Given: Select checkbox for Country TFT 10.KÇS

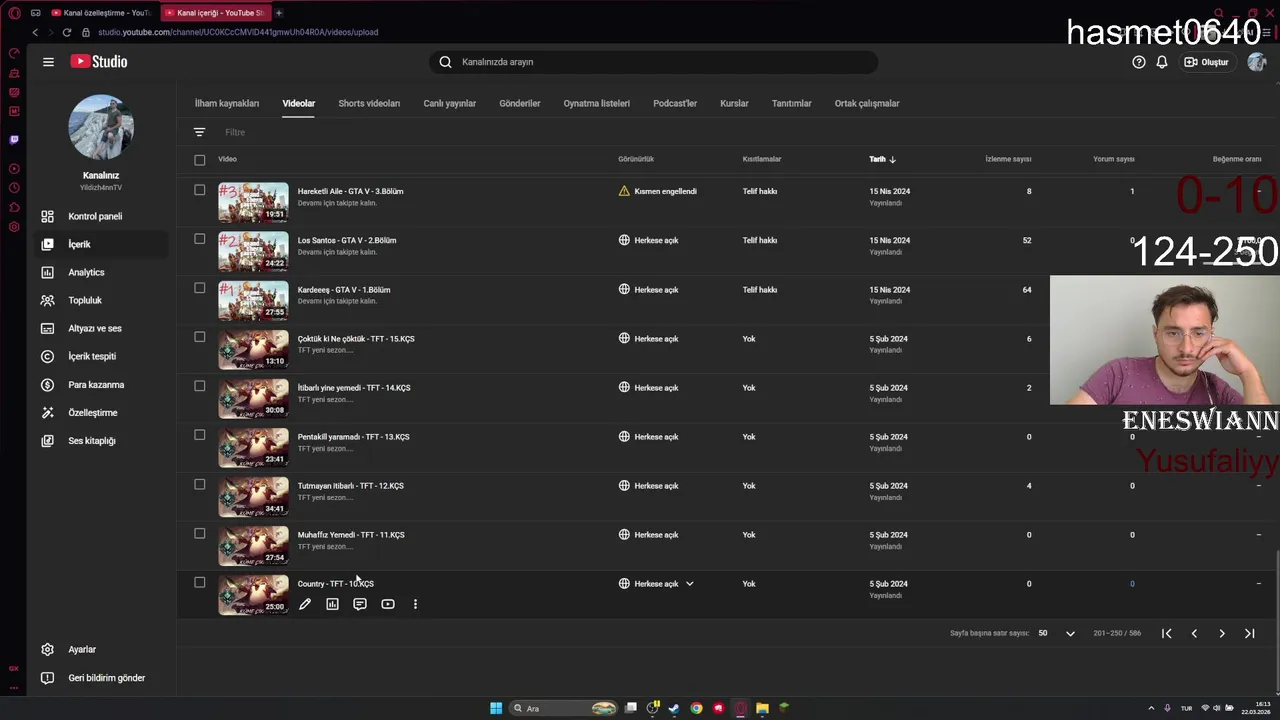Looking at the screenshot, I should coord(199,582).
